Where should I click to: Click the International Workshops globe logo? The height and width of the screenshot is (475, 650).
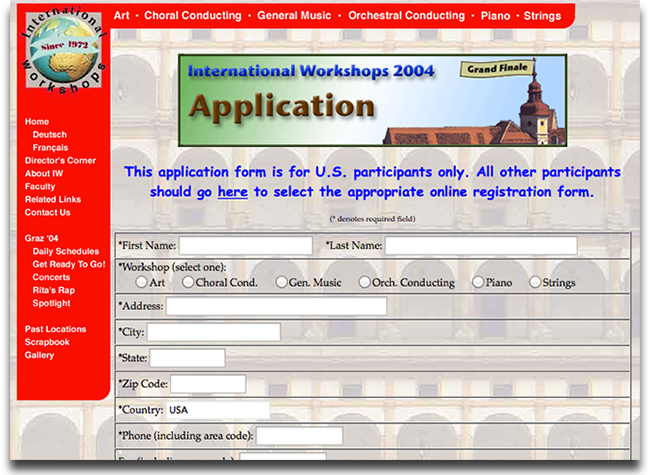point(64,50)
